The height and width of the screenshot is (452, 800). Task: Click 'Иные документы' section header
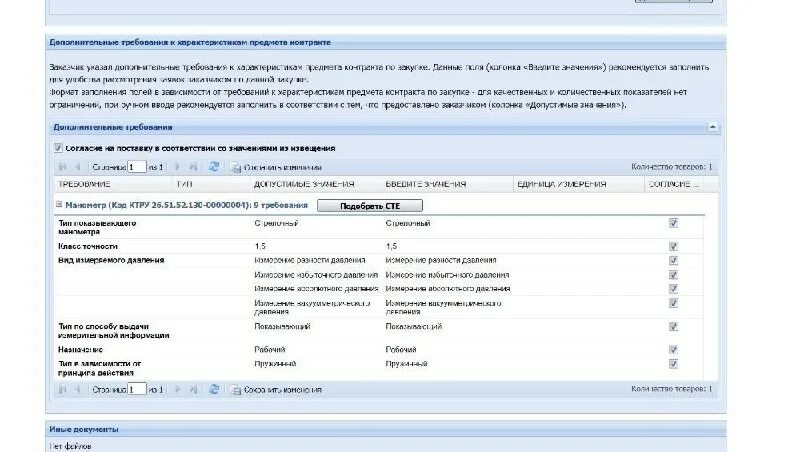point(84,430)
